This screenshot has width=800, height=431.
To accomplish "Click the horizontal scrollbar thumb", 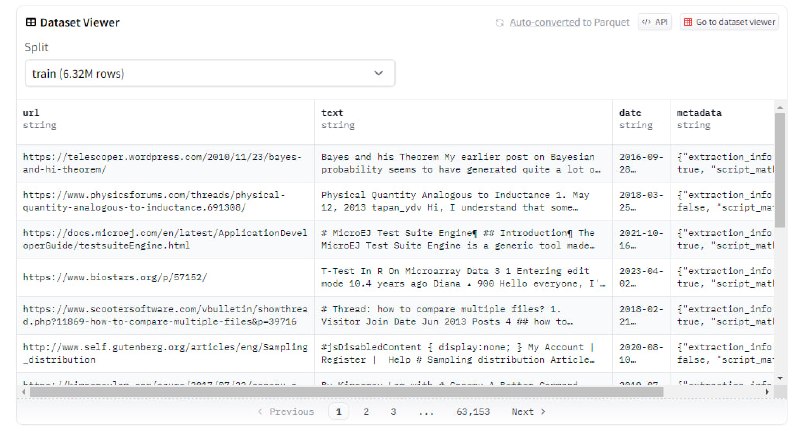I will point(347,392).
